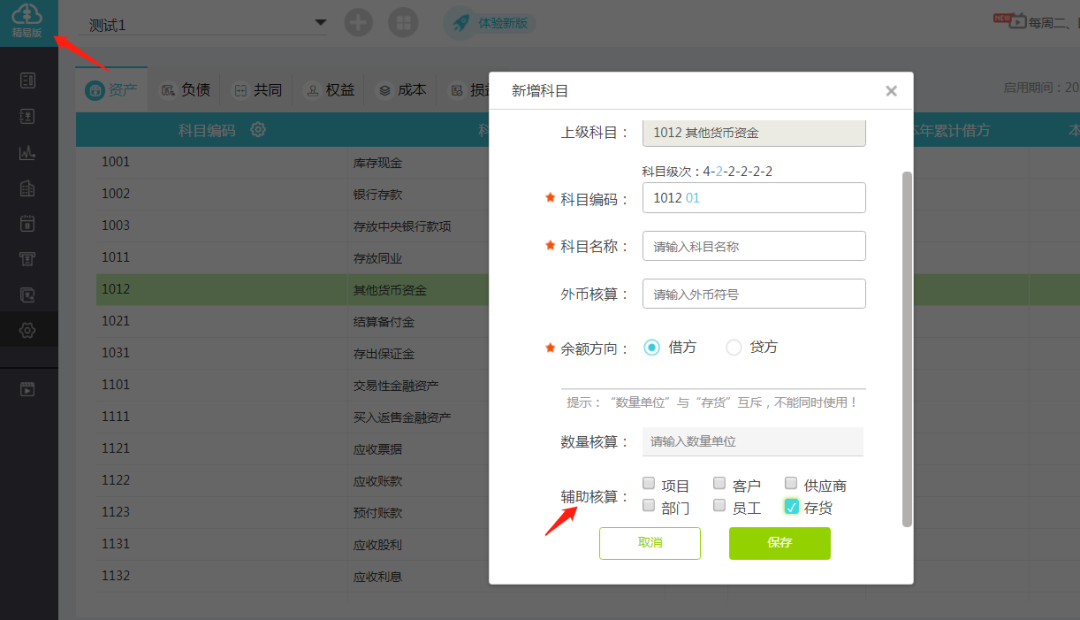Open the calendar icon in the left sidebar
1080x620 pixels.
click(28, 223)
